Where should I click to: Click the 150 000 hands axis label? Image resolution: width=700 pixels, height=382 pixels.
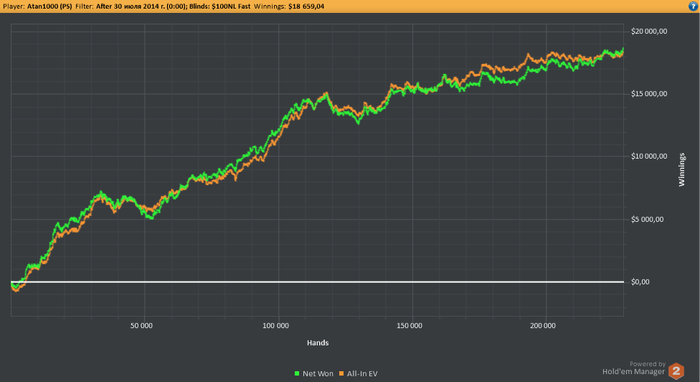tap(409, 326)
